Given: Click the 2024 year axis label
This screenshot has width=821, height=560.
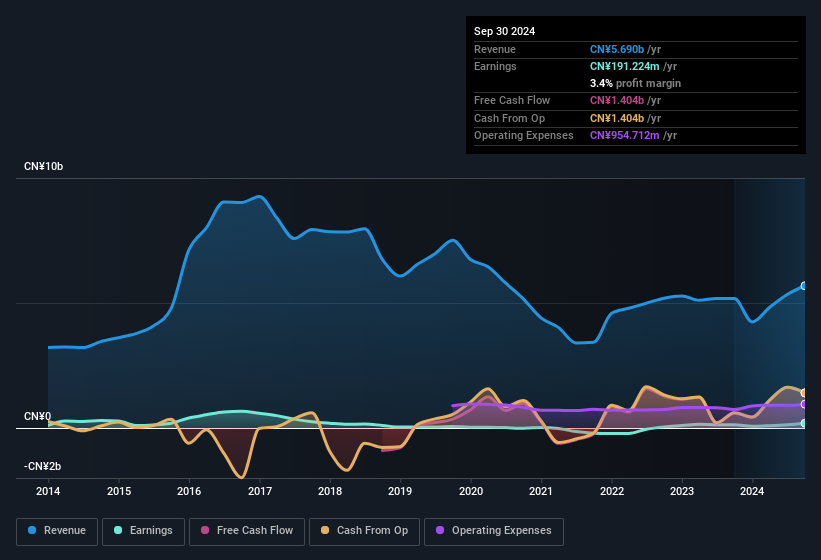Looking at the screenshot, I should [752, 491].
